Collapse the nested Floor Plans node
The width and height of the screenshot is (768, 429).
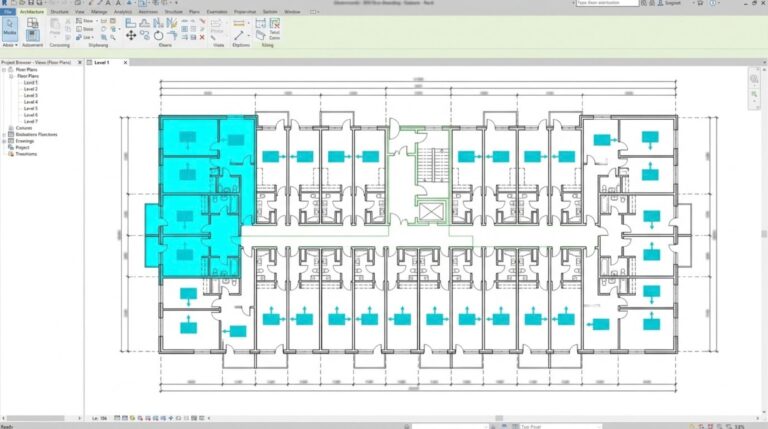11,76
